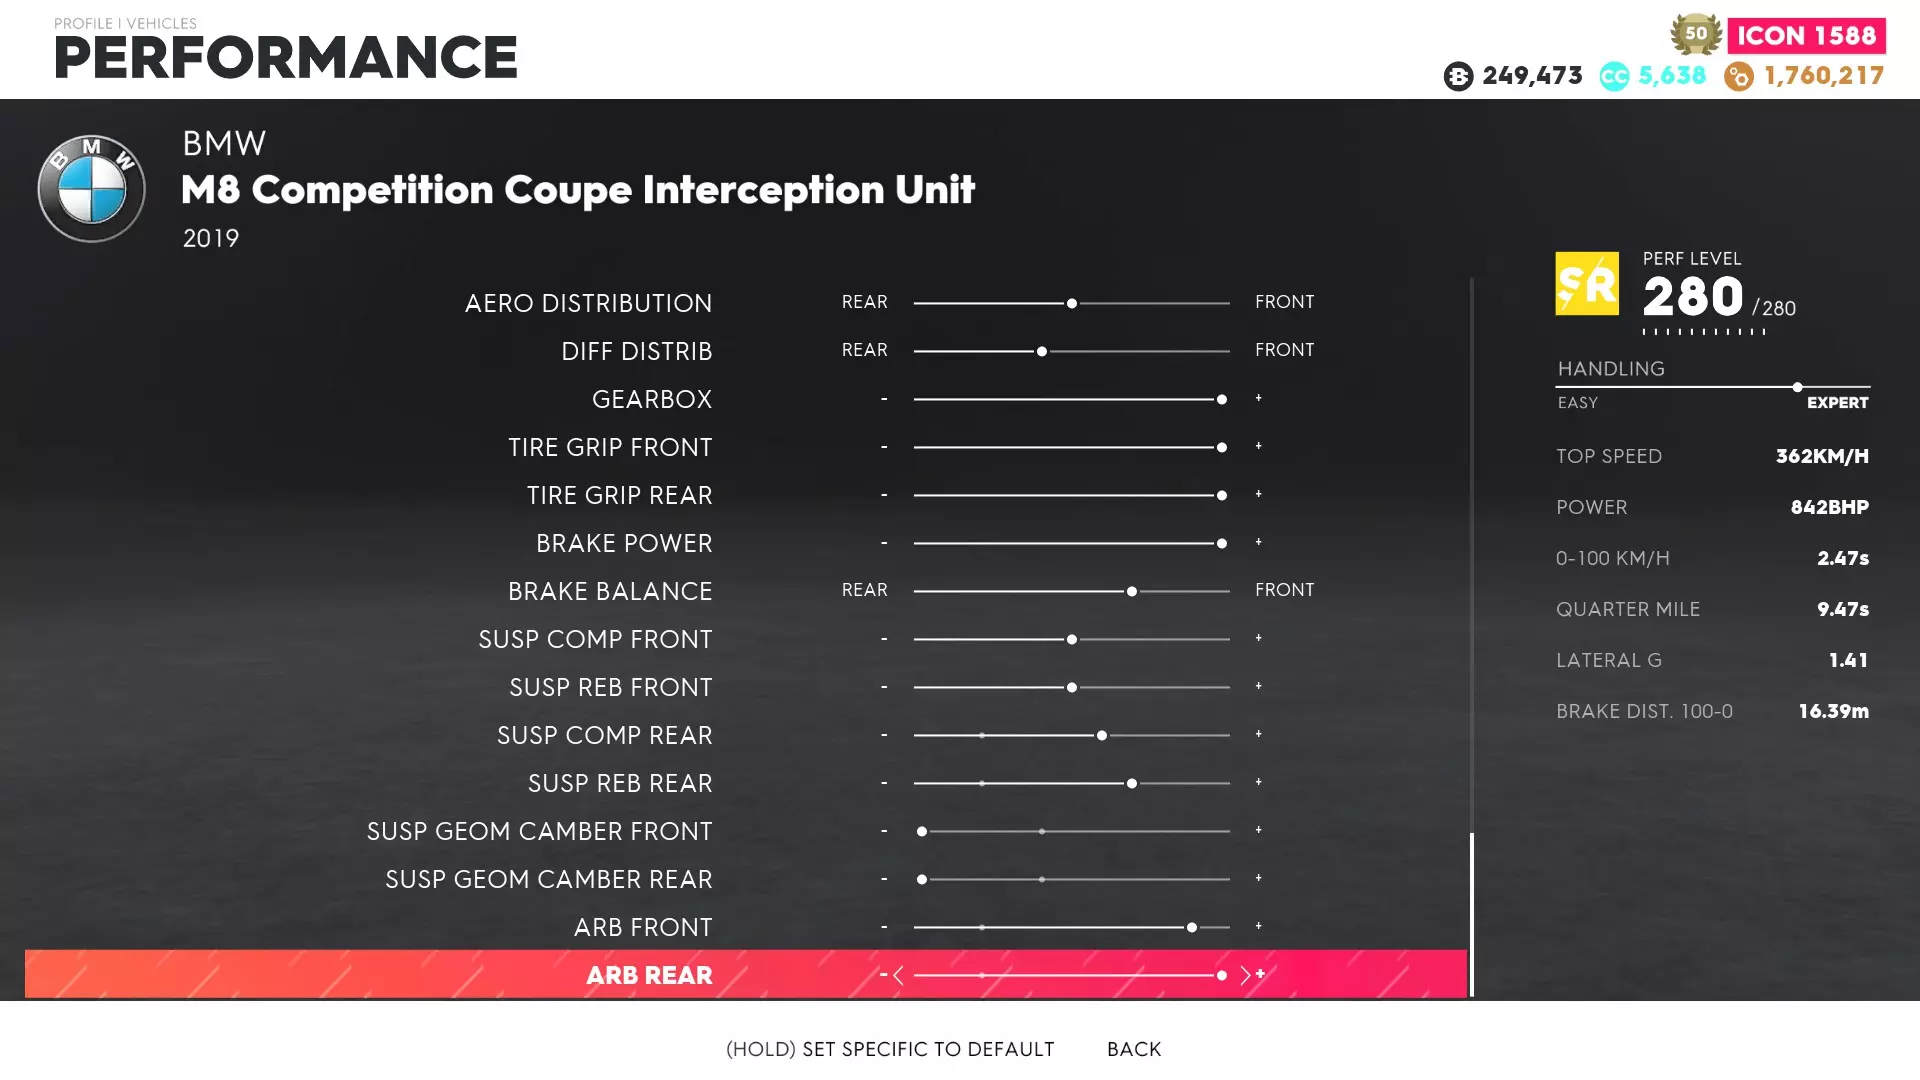Select the DIFF DISTRIB setting
This screenshot has height=1080, width=1920.
(x=637, y=351)
